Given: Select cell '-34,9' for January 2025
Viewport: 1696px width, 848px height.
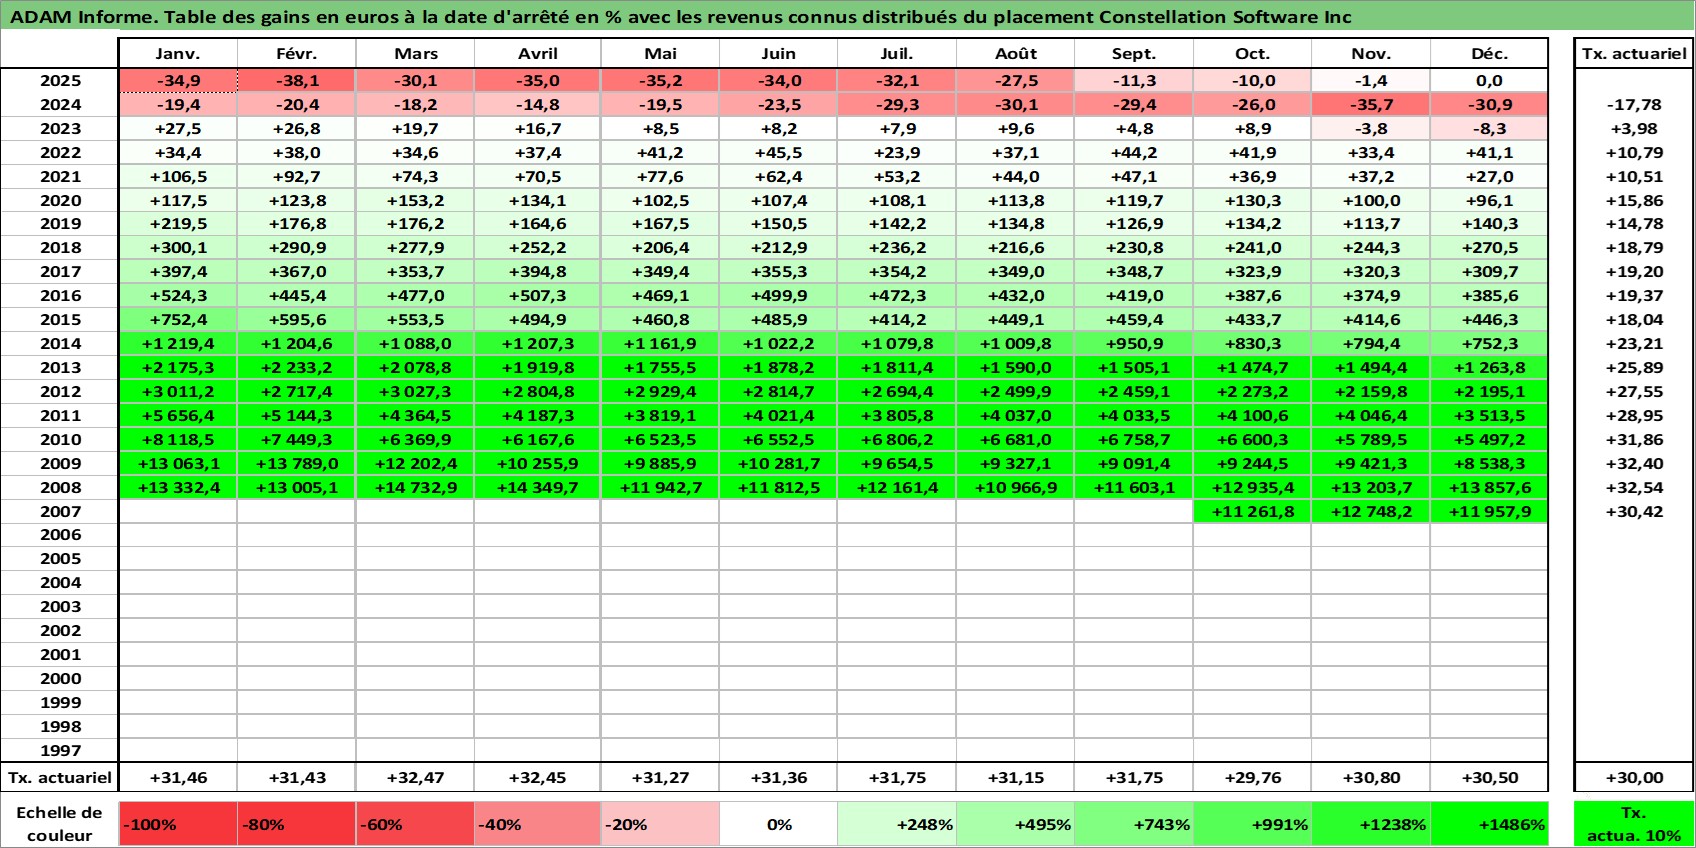Looking at the screenshot, I should pos(178,81).
